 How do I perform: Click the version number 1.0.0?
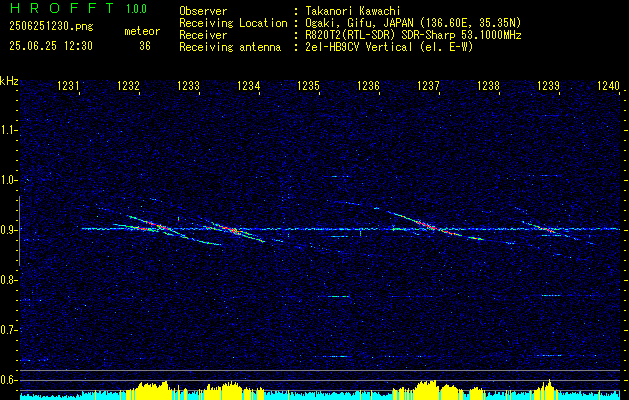(136, 8)
